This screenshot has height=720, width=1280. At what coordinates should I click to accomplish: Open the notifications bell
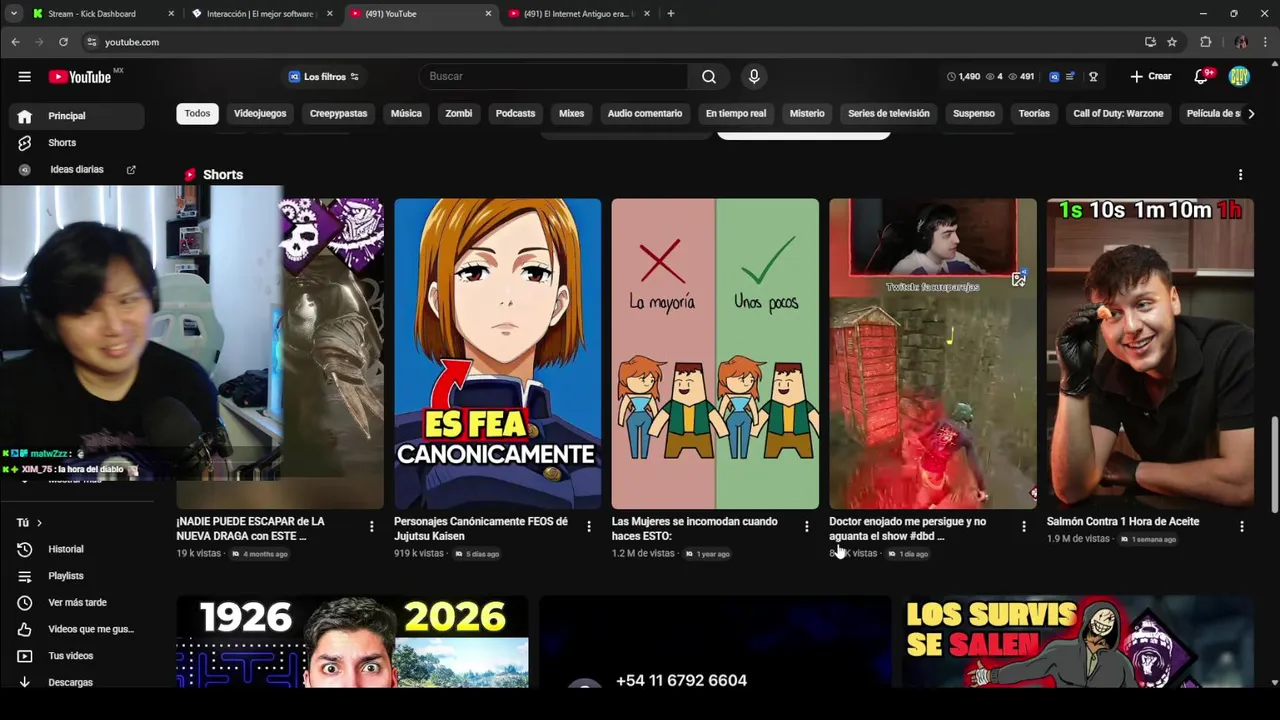pyautogui.click(x=1201, y=77)
